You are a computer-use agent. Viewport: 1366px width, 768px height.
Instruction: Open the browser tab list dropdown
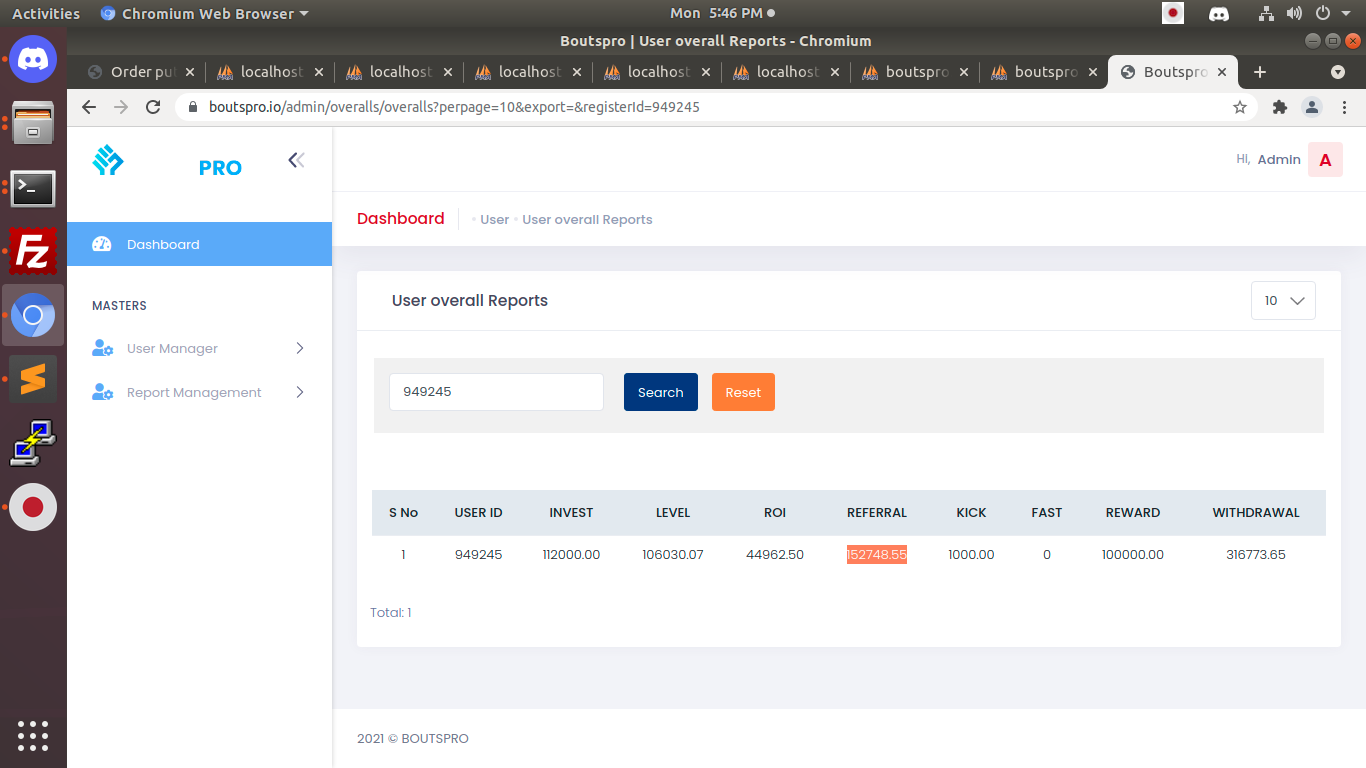point(1338,72)
